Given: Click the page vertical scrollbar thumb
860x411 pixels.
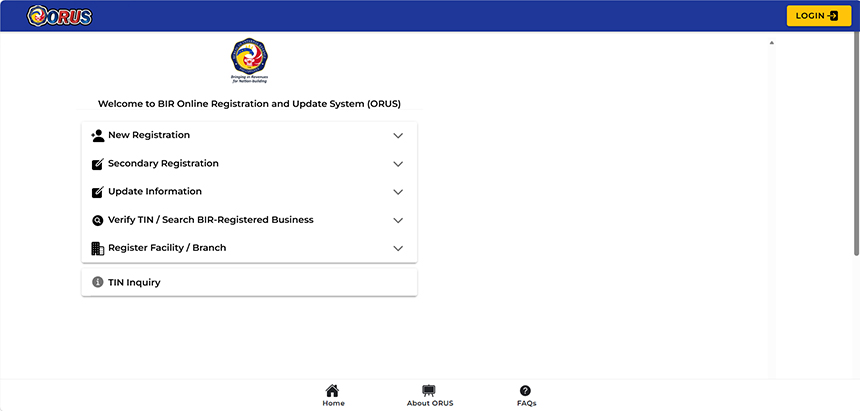Looking at the screenshot, I should pos(857,144).
